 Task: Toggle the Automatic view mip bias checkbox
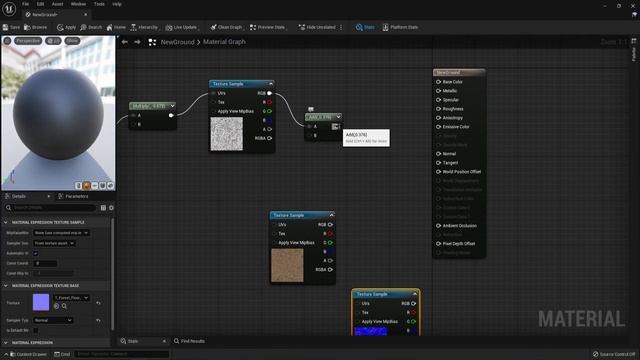pyautogui.click(x=36, y=253)
